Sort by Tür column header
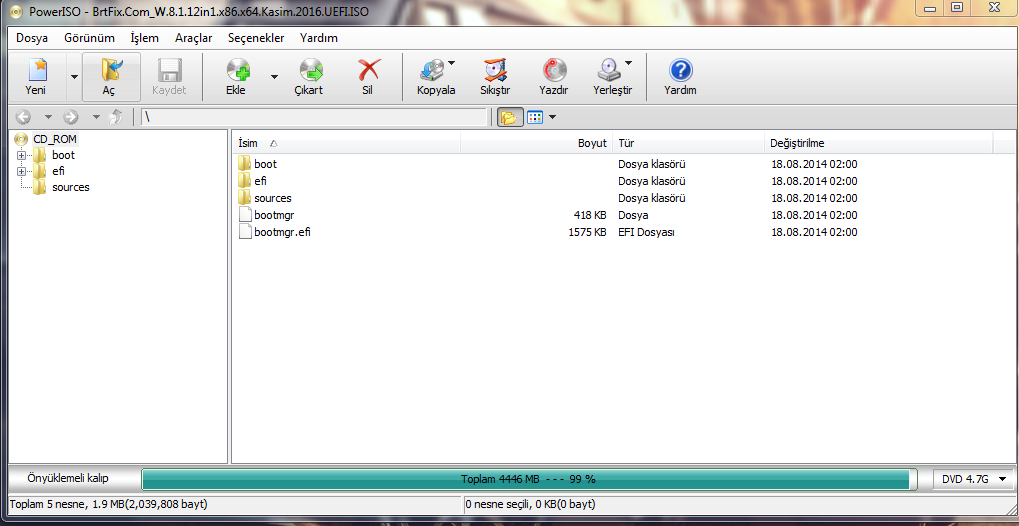 pos(689,143)
